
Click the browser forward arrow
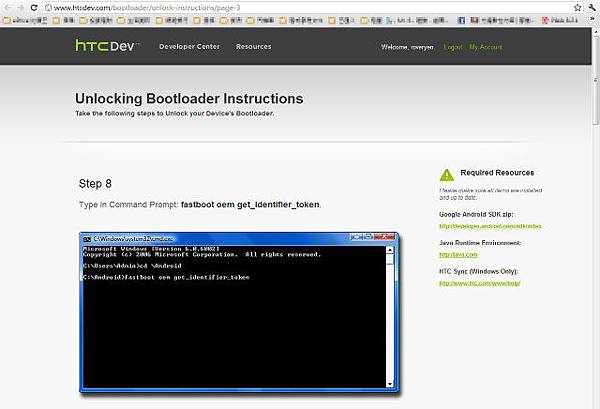coord(21,7)
